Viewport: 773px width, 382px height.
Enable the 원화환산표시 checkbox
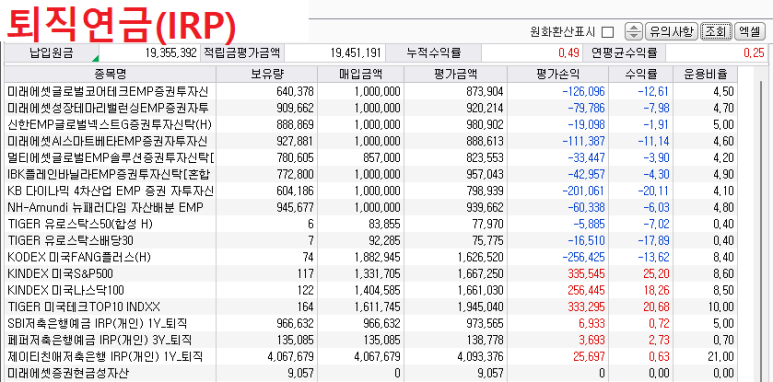click(x=608, y=33)
